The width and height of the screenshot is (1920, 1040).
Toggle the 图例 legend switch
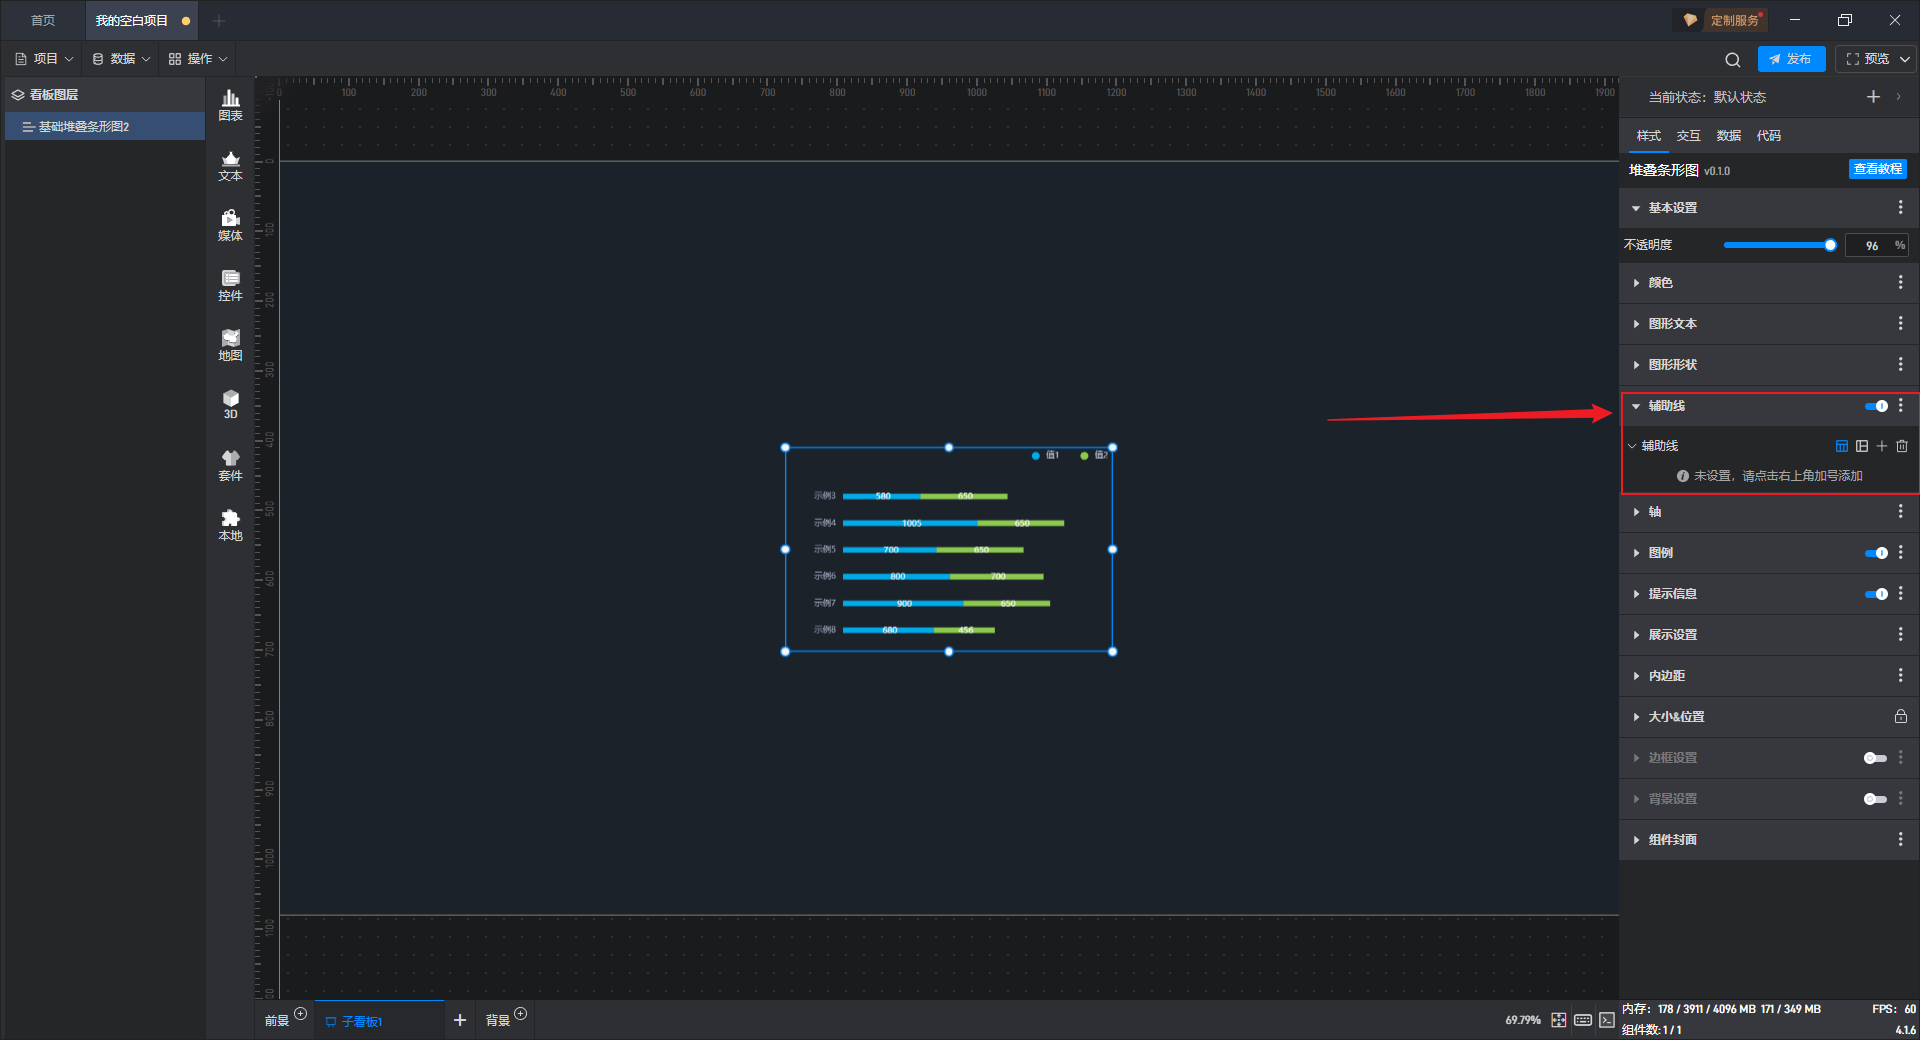point(1876,553)
